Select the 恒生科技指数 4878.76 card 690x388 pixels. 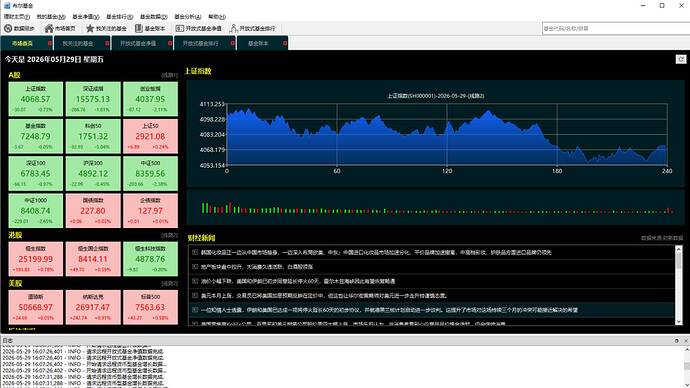click(x=150, y=259)
